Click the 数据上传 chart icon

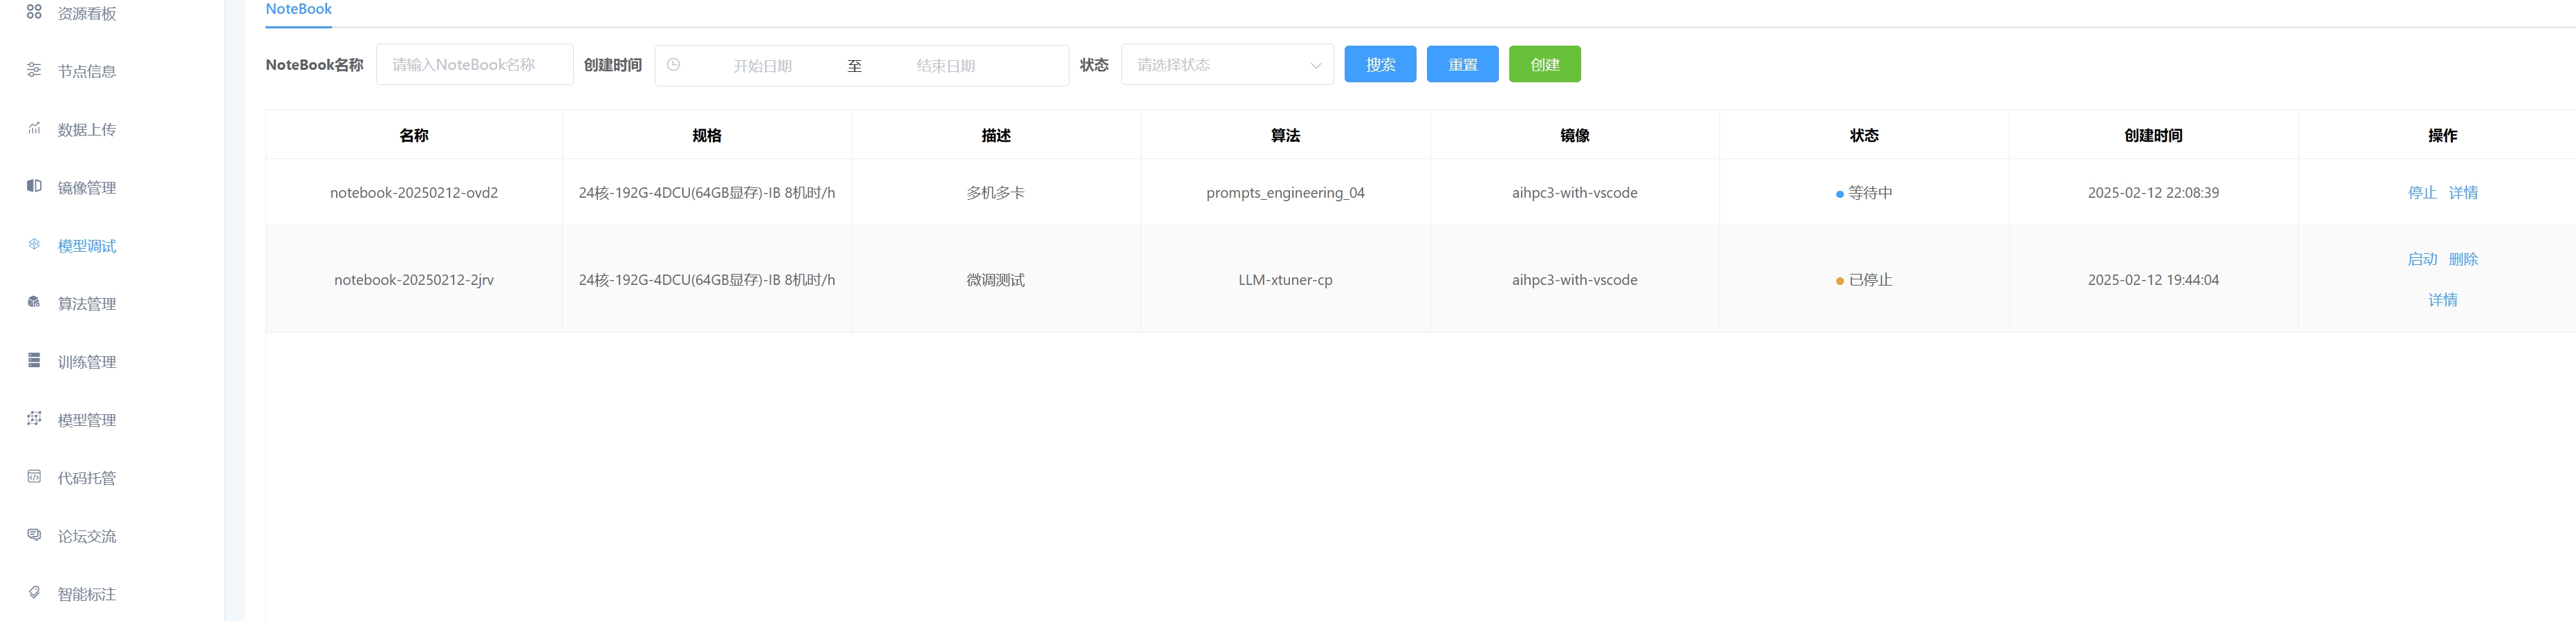point(34,128)
